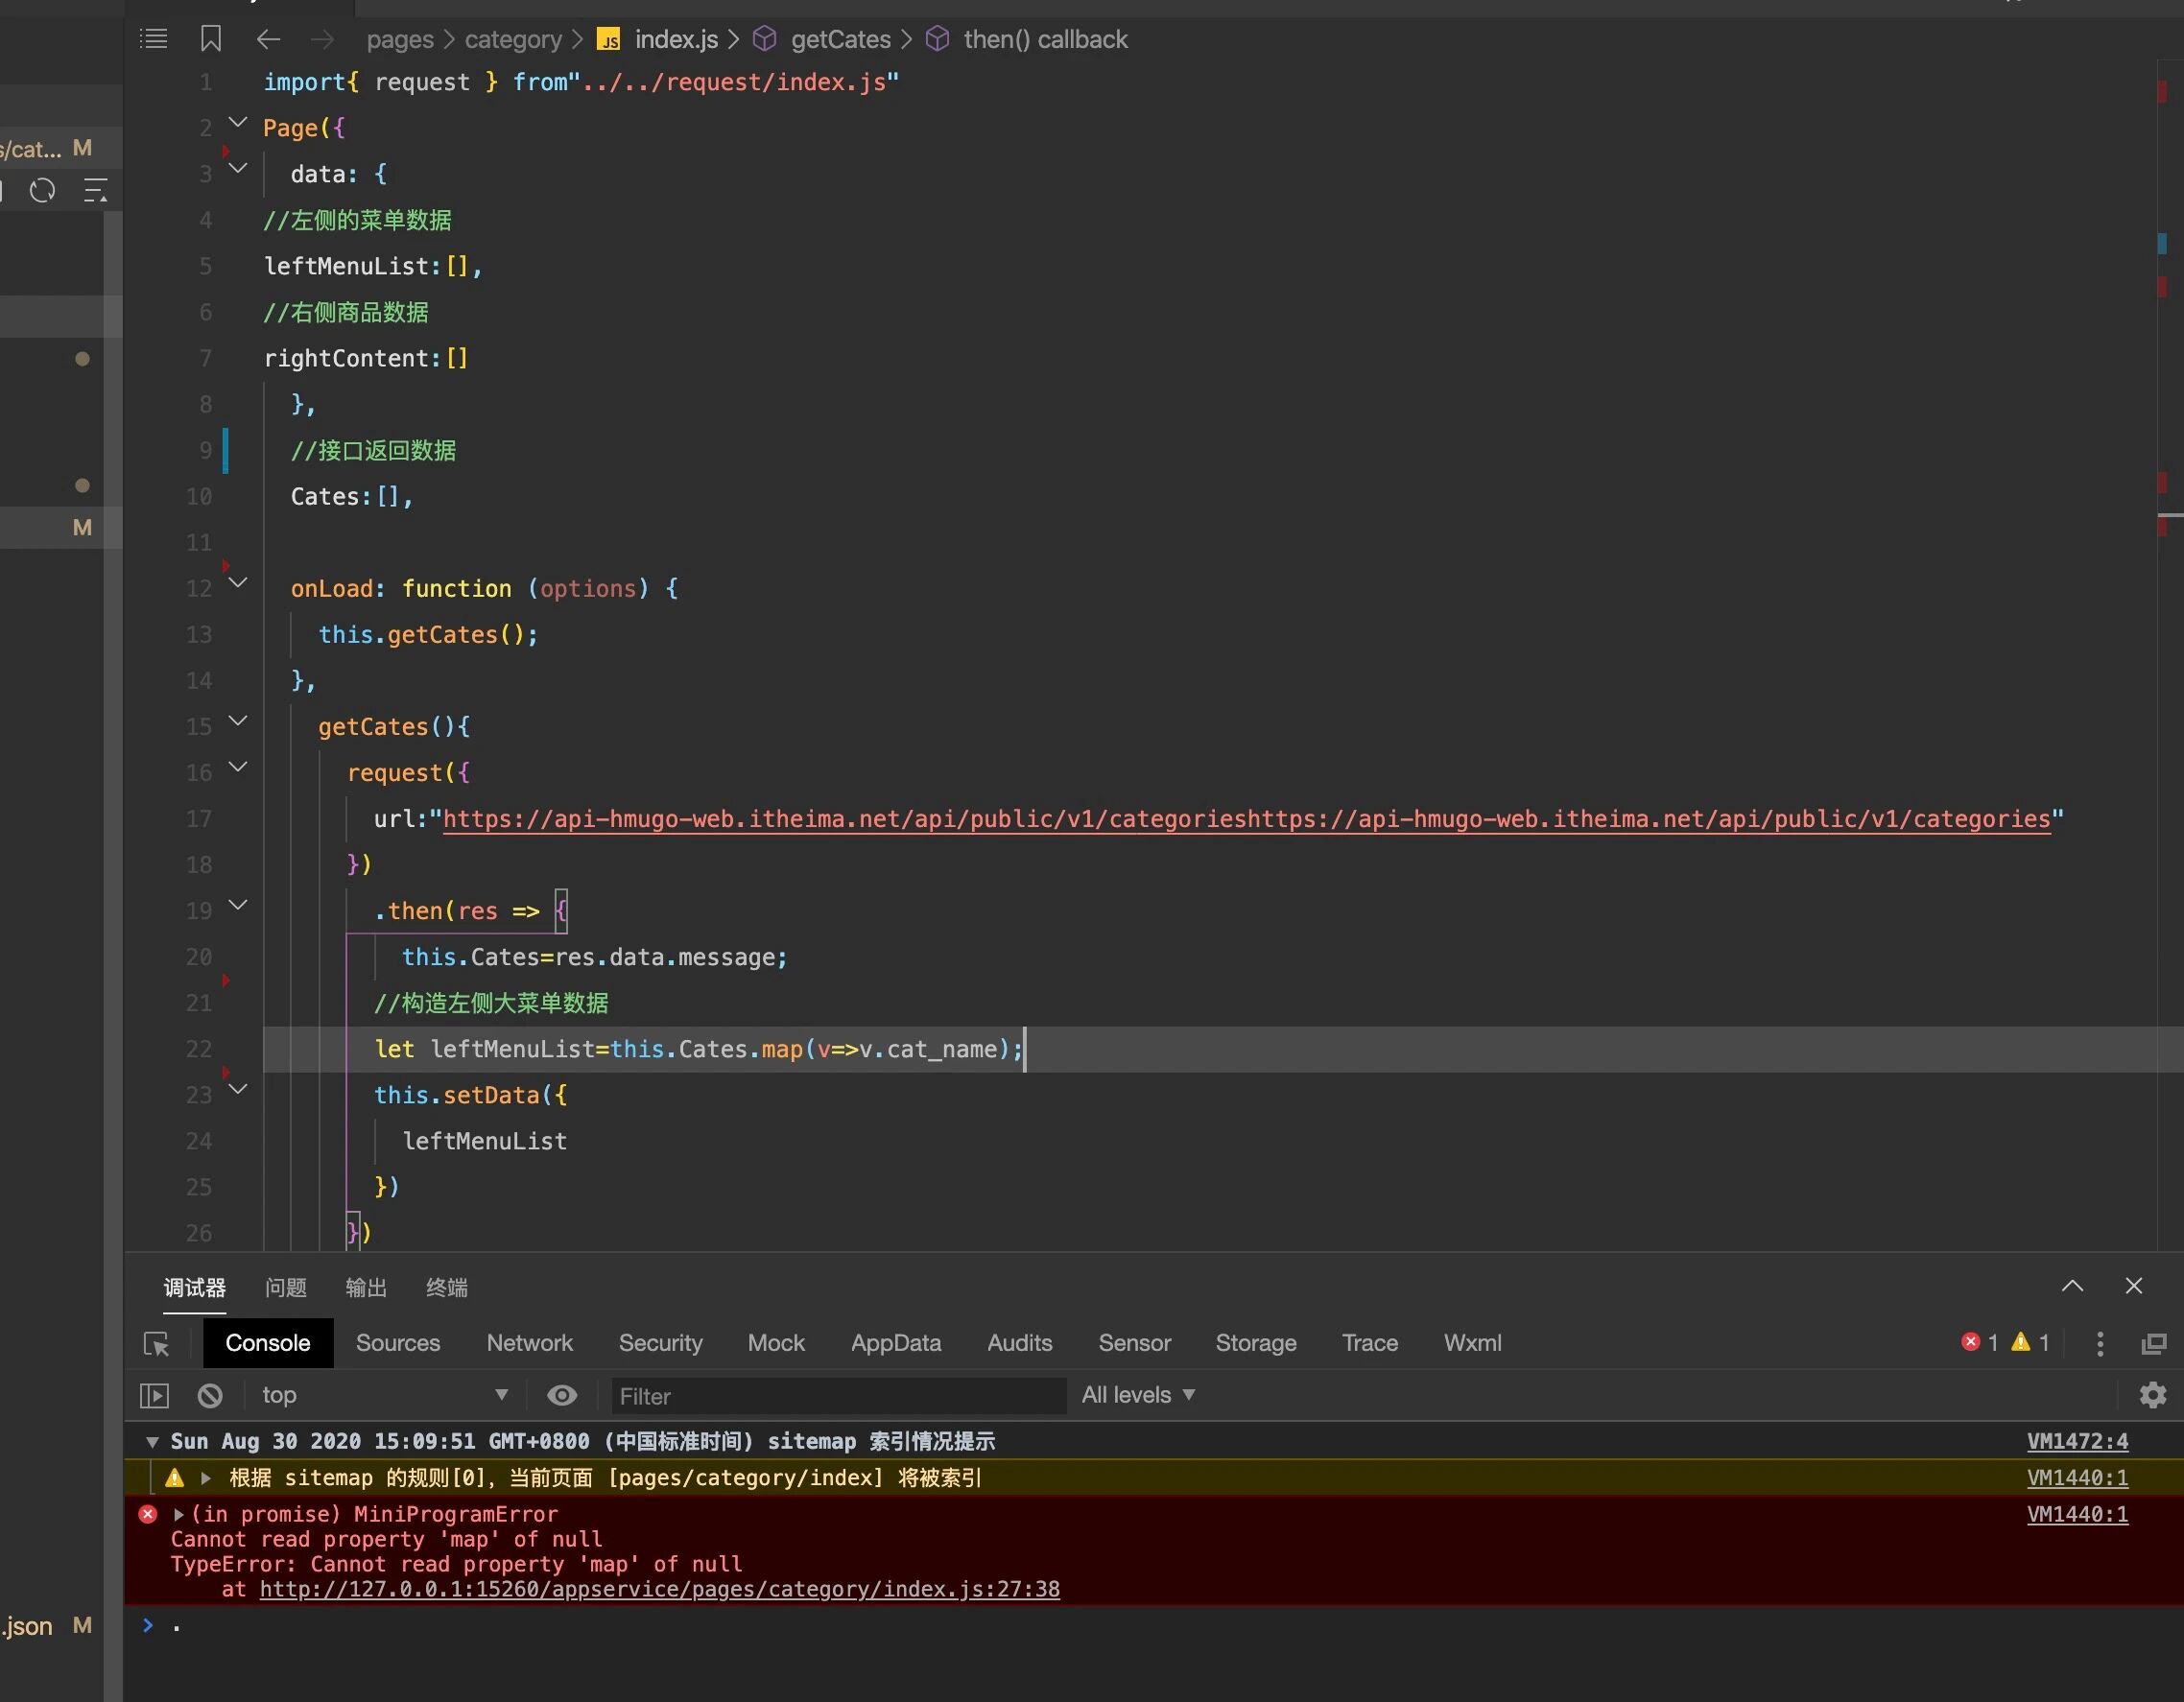Toggle live expression eye icon

562,1395
